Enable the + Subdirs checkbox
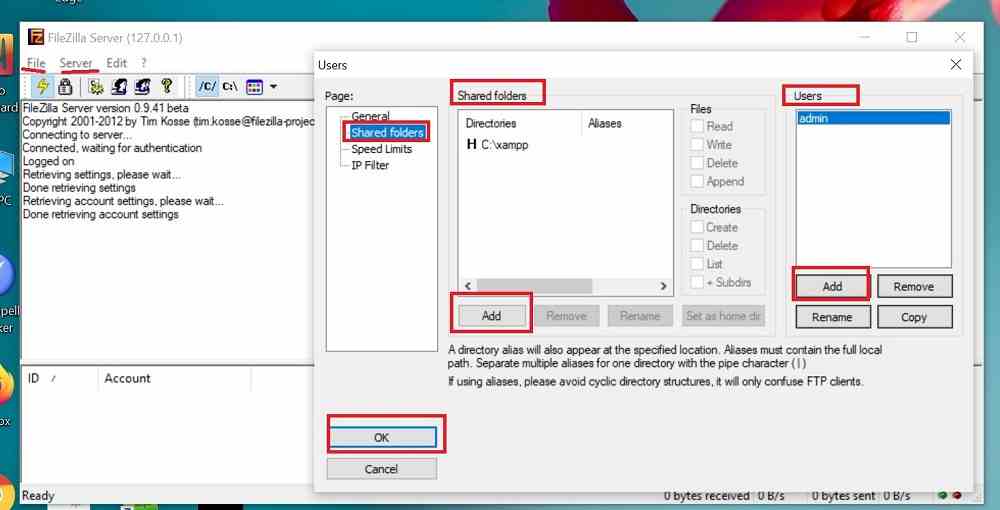This screenshot has width=1000, height=510. tap(697, 282)
